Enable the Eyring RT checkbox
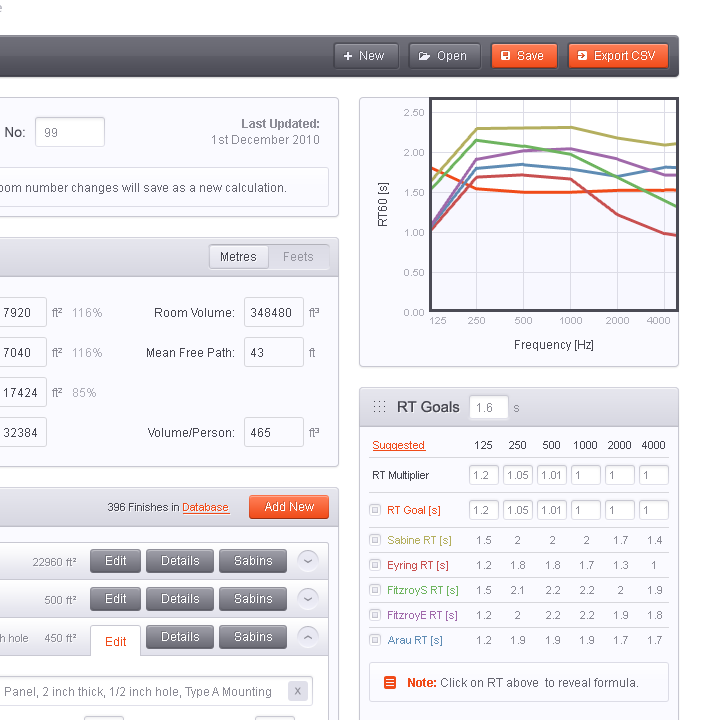This screenshot has width=720, height=720. tap(375, 565)
